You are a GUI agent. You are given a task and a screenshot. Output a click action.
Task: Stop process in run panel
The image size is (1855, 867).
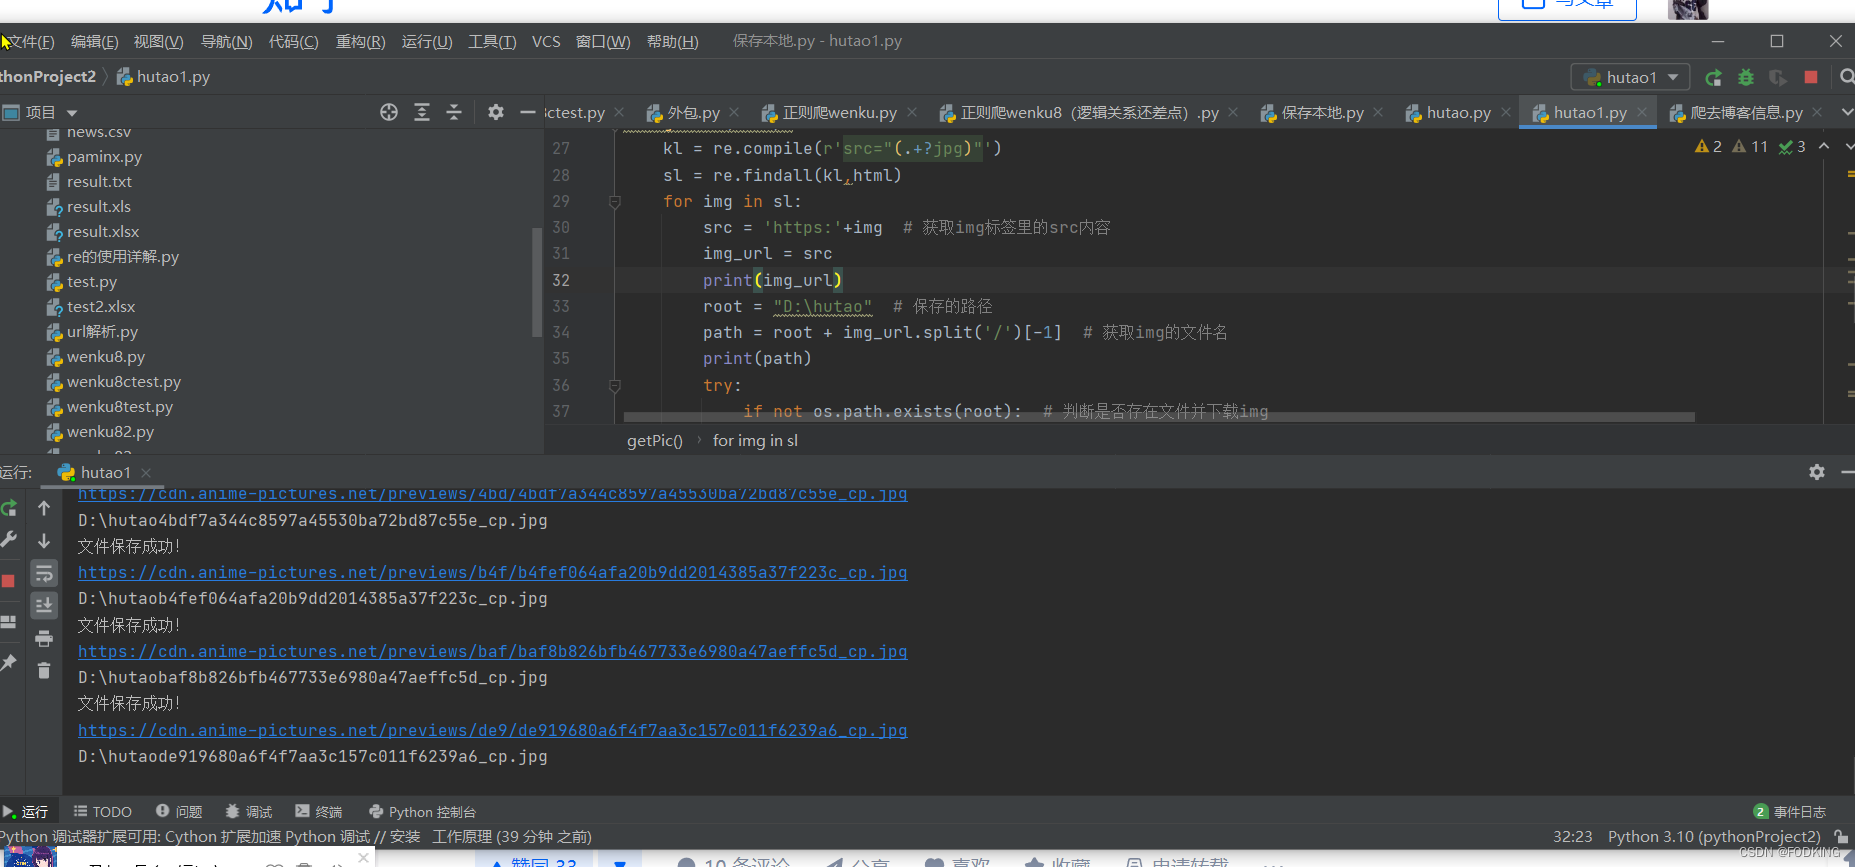pos(8,581)
